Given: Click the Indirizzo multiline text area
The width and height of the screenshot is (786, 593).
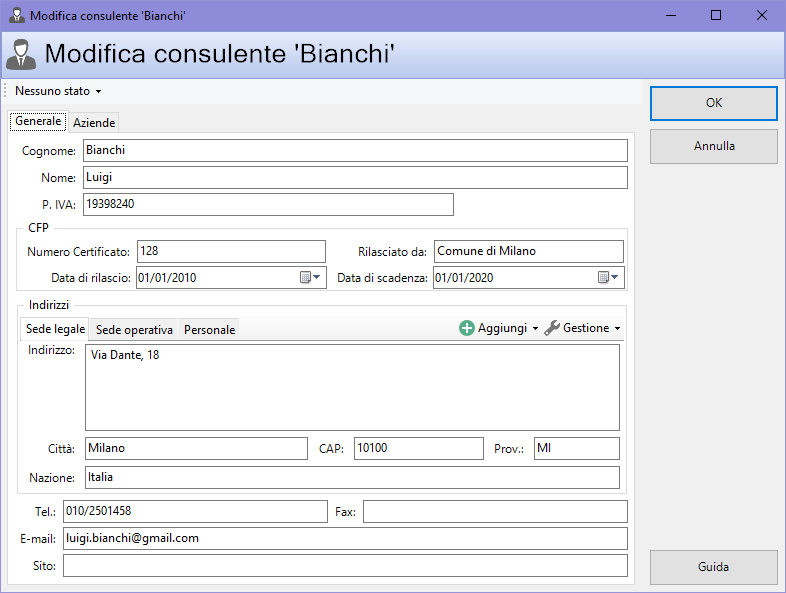Looking at the screenshot, I should (x=352, y=387).
